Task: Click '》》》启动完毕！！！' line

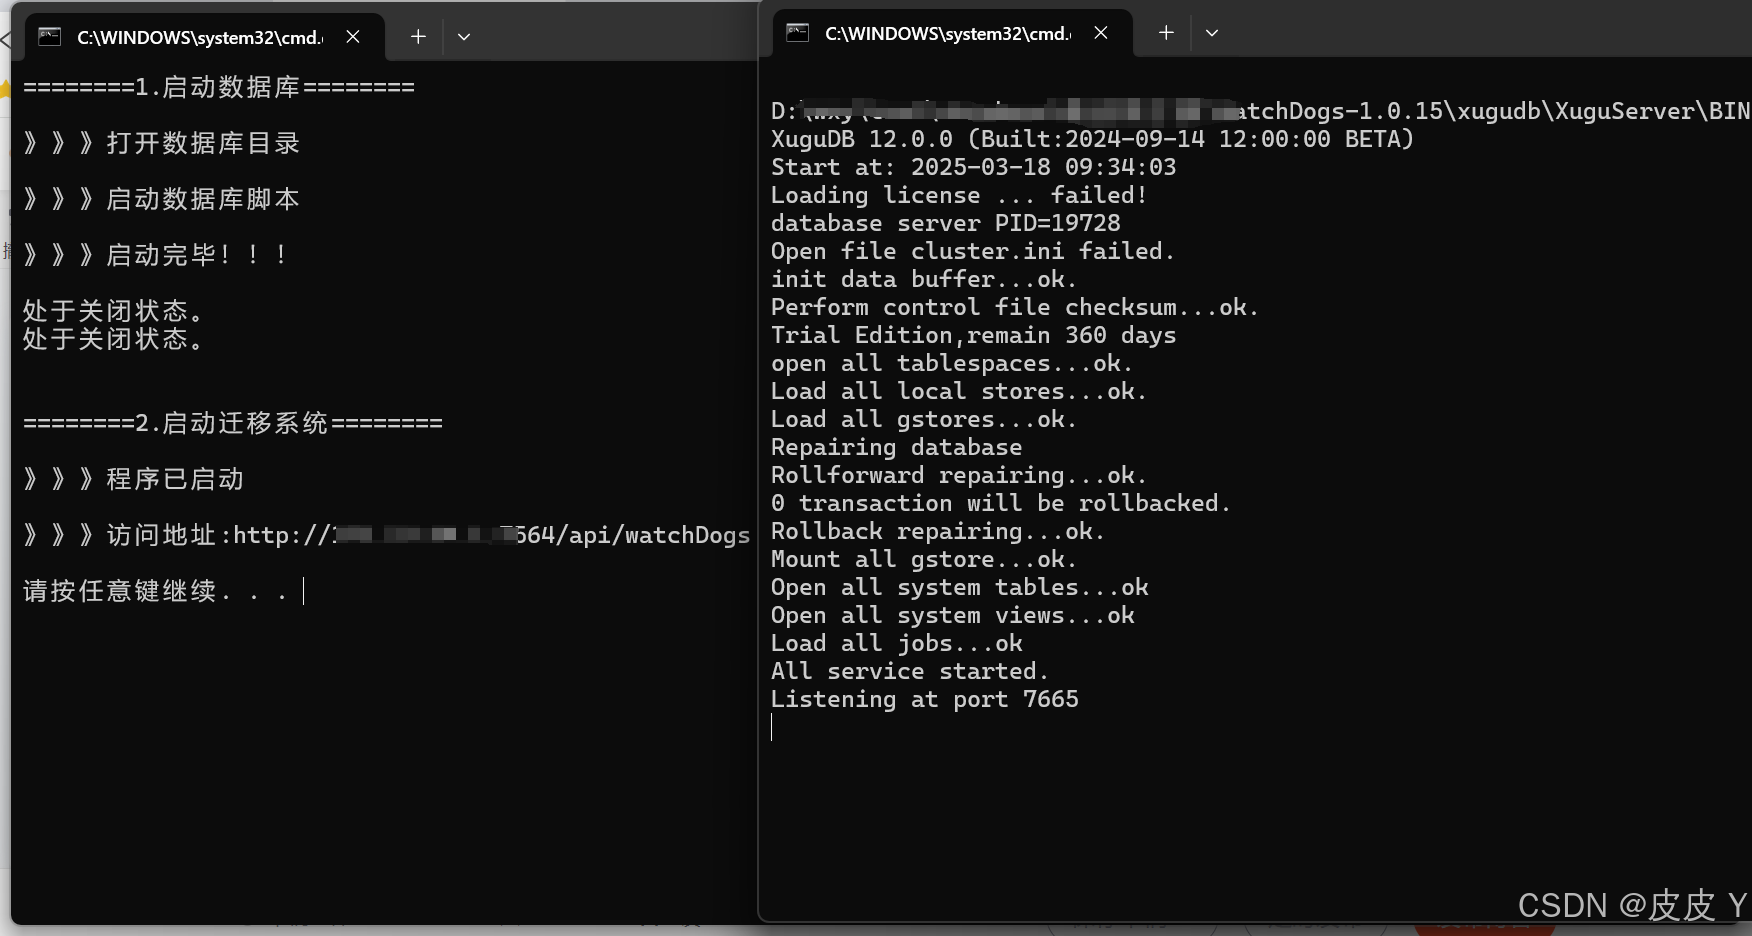Action: click(157, 255)
